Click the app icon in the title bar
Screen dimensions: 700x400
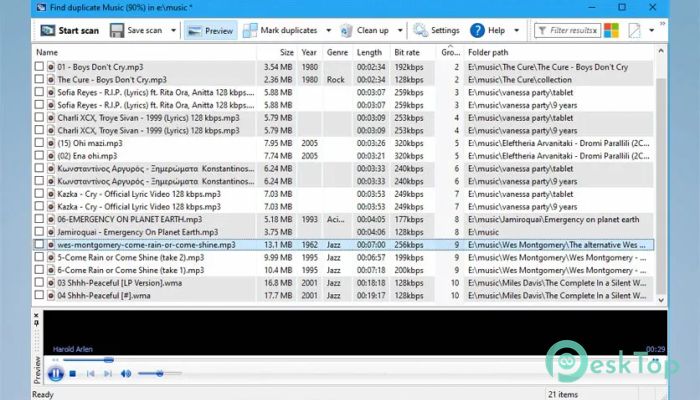pyautogui.click(x=41, y=8)
